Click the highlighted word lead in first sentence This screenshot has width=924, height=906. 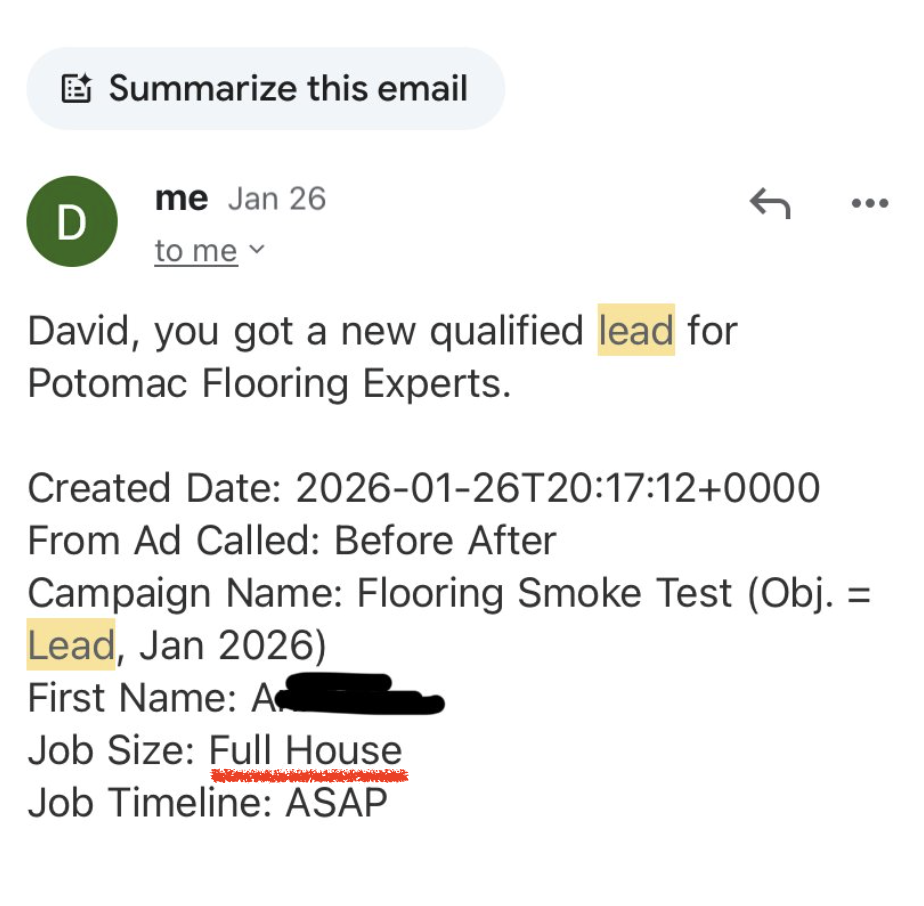pos(636,330)
